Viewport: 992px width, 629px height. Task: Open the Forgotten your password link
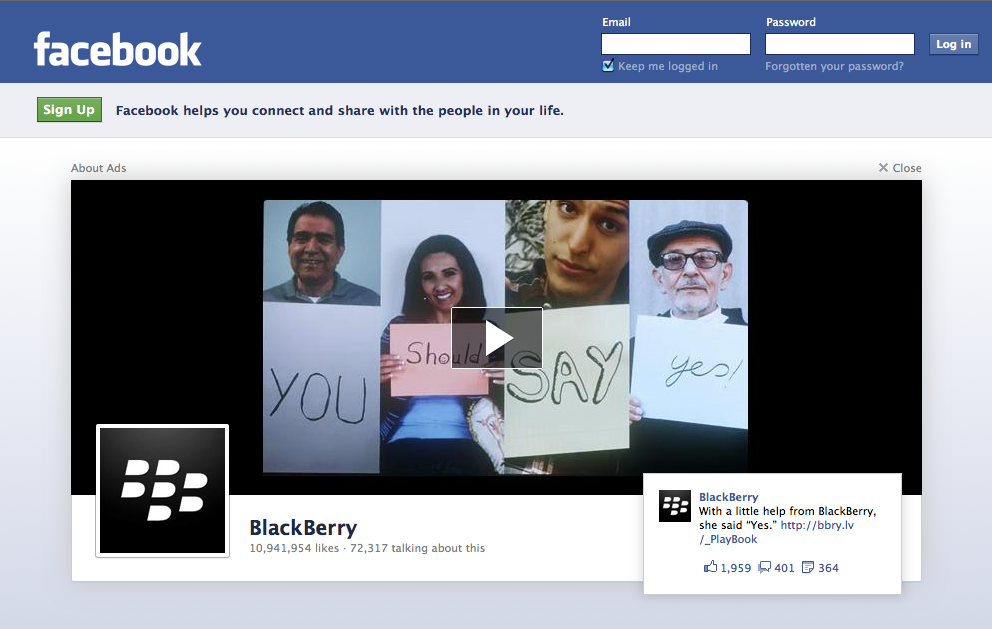click(x=834, y=66)
